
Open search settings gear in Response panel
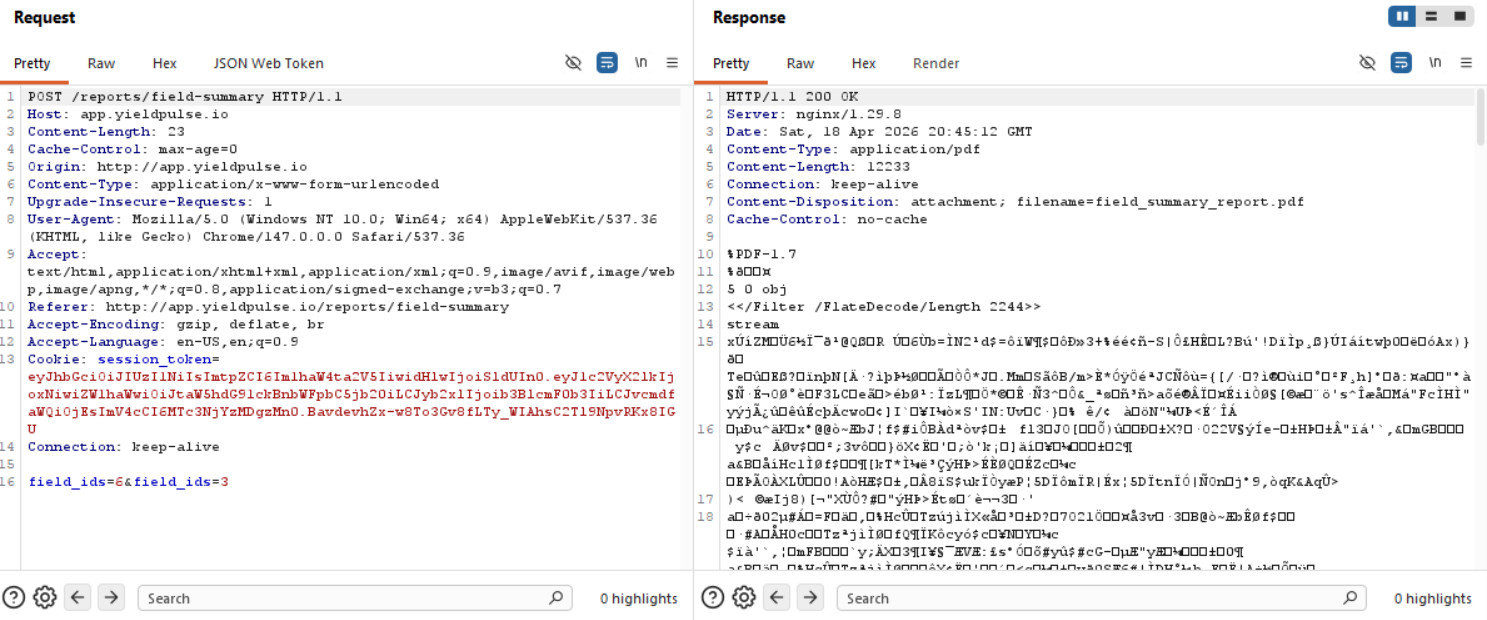coord(744,598)
